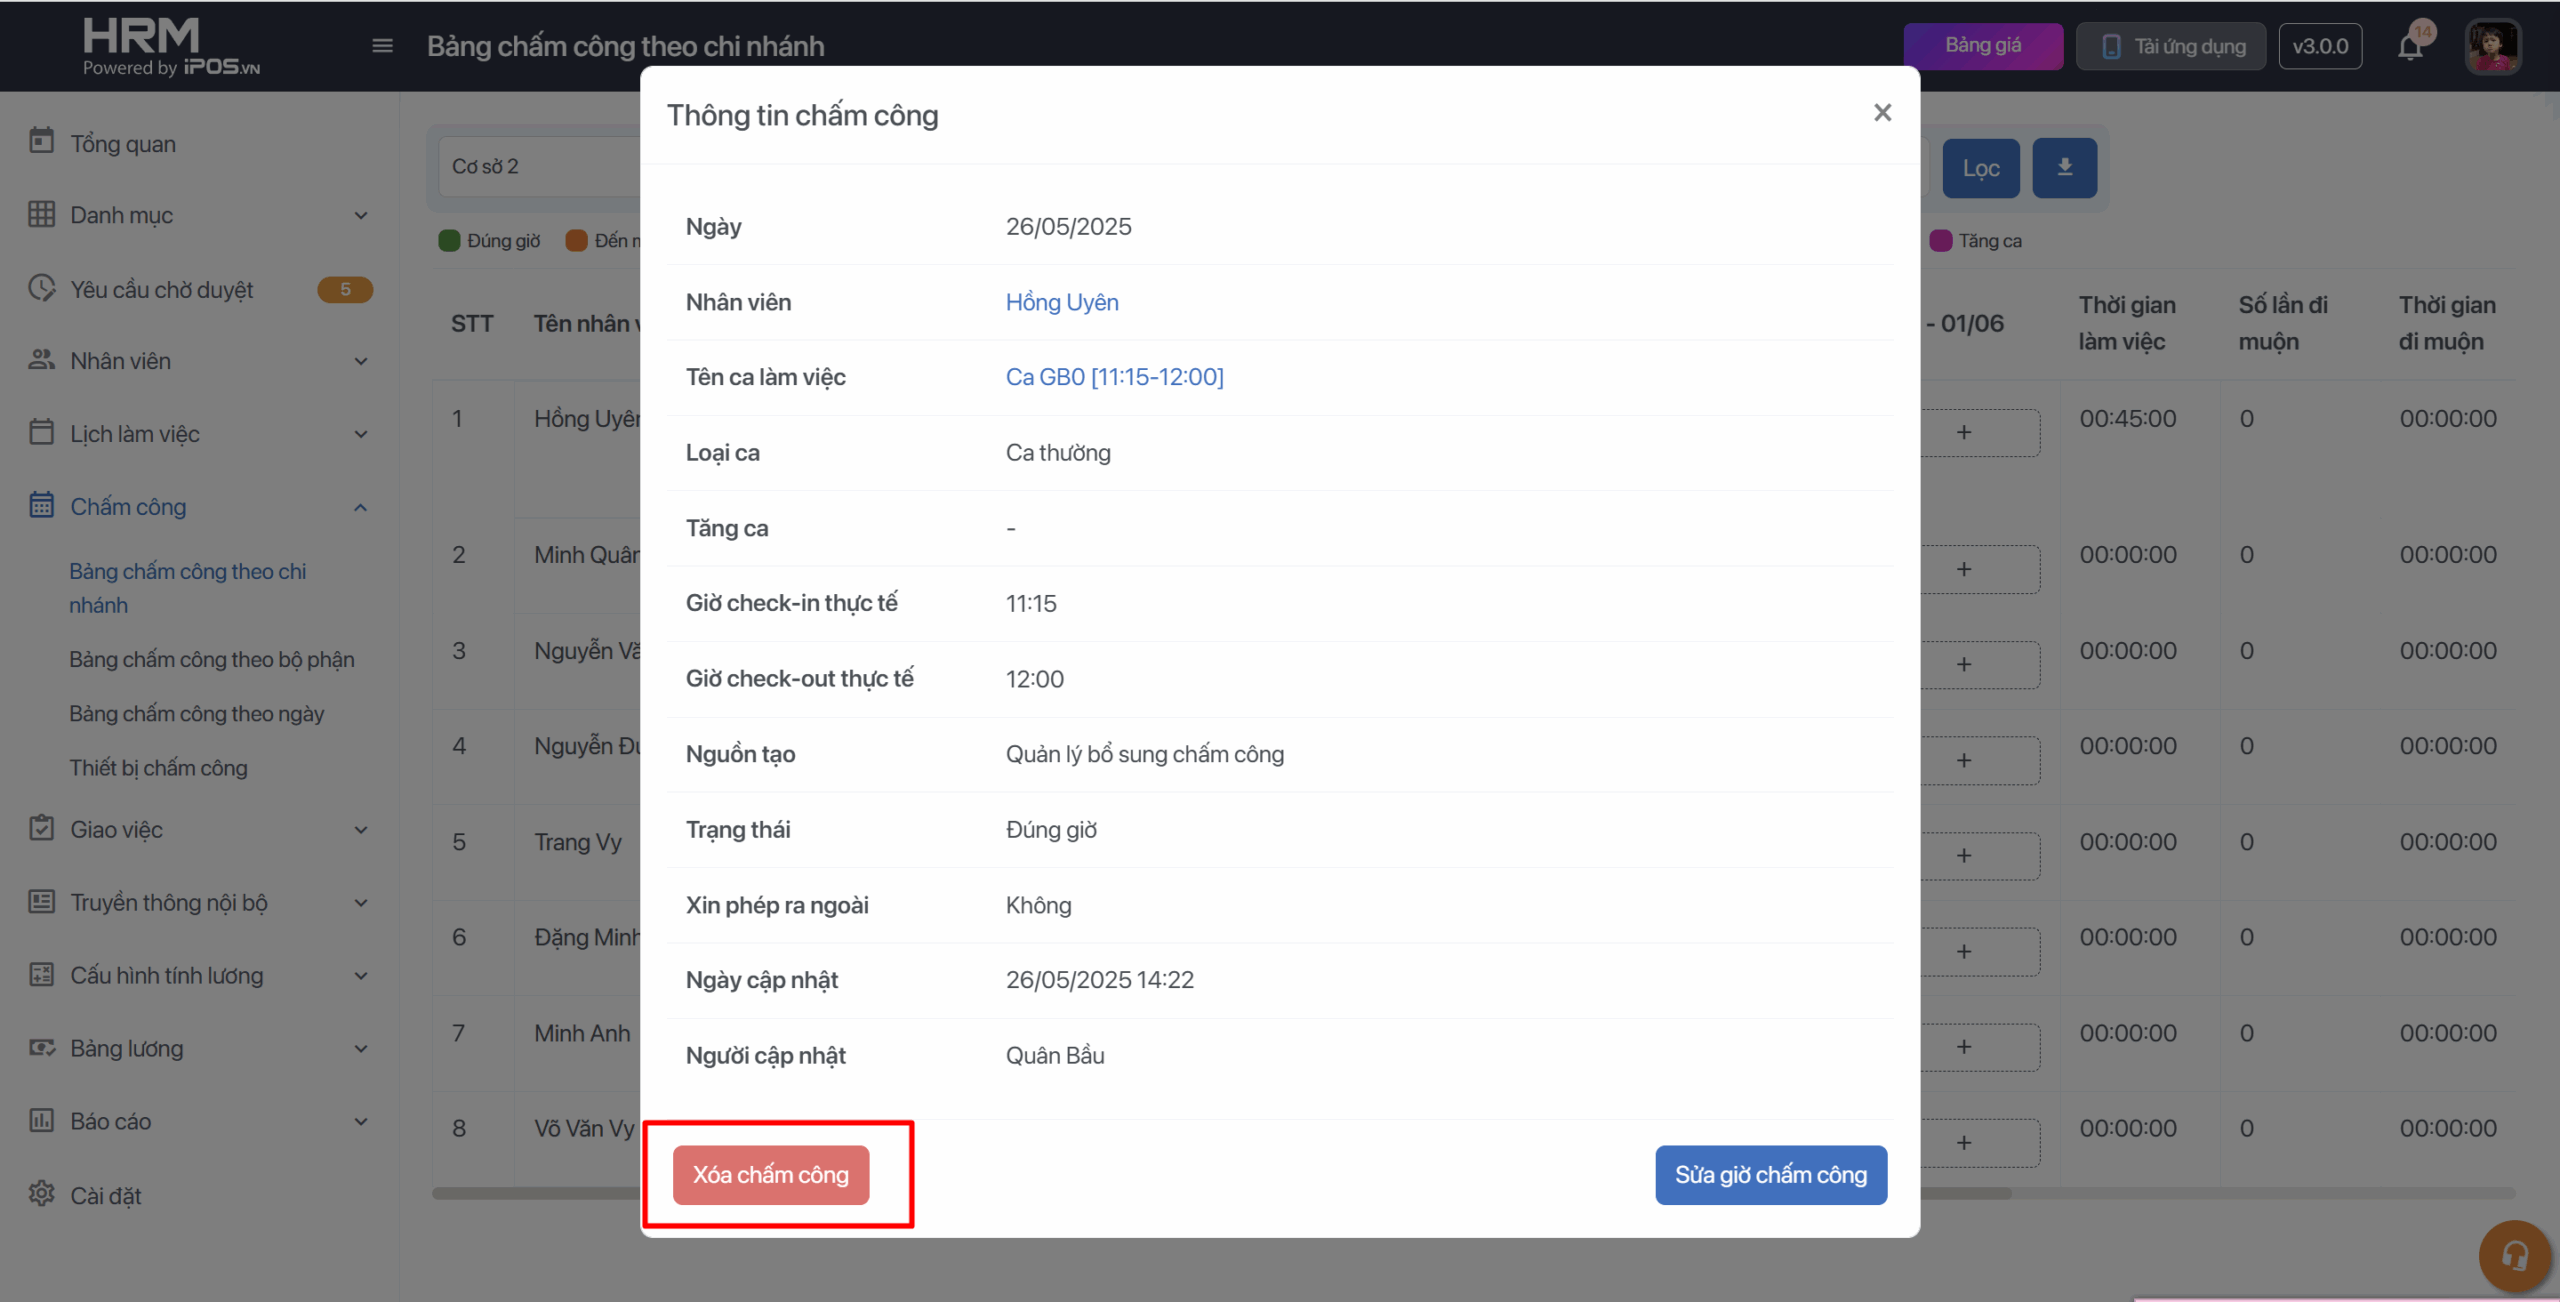2560x1302 pixels.
Task: Open the support headset chat bubble
Action: coord(2514,1255)
